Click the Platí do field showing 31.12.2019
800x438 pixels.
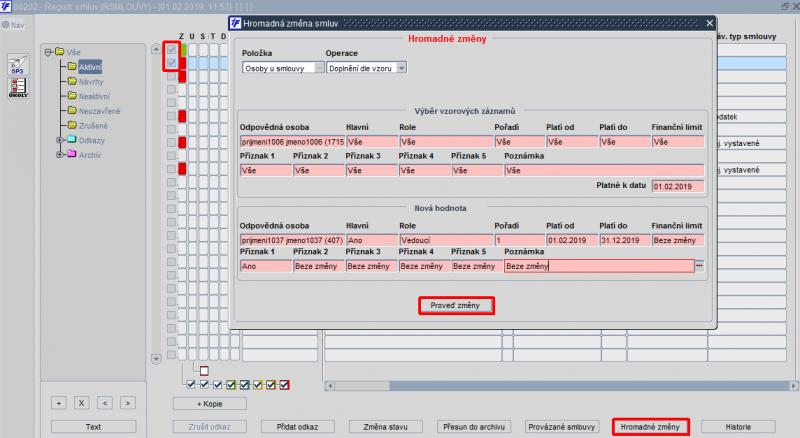coord(624,240)
